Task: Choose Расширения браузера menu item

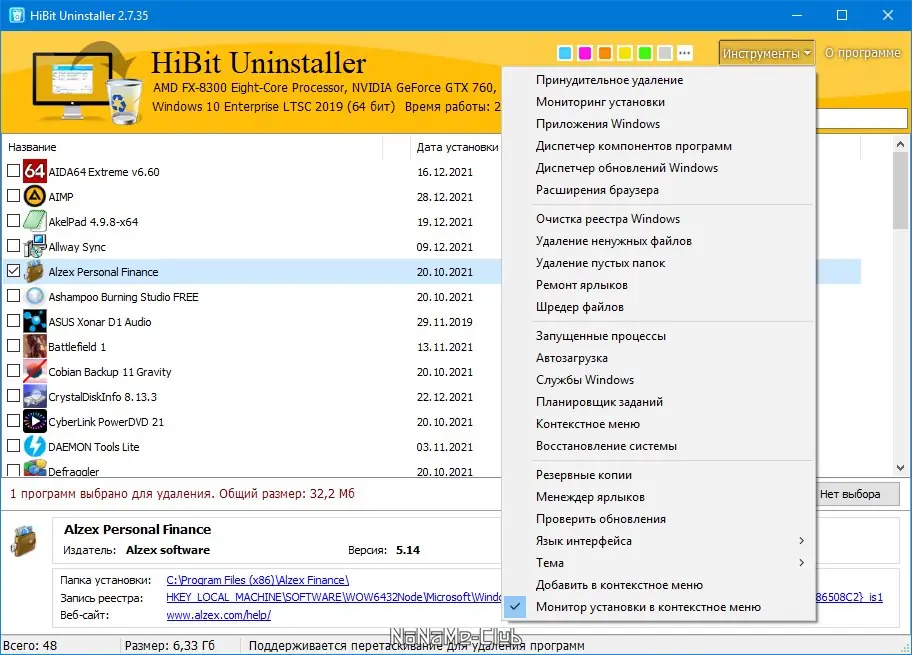Action: point(659,190)
